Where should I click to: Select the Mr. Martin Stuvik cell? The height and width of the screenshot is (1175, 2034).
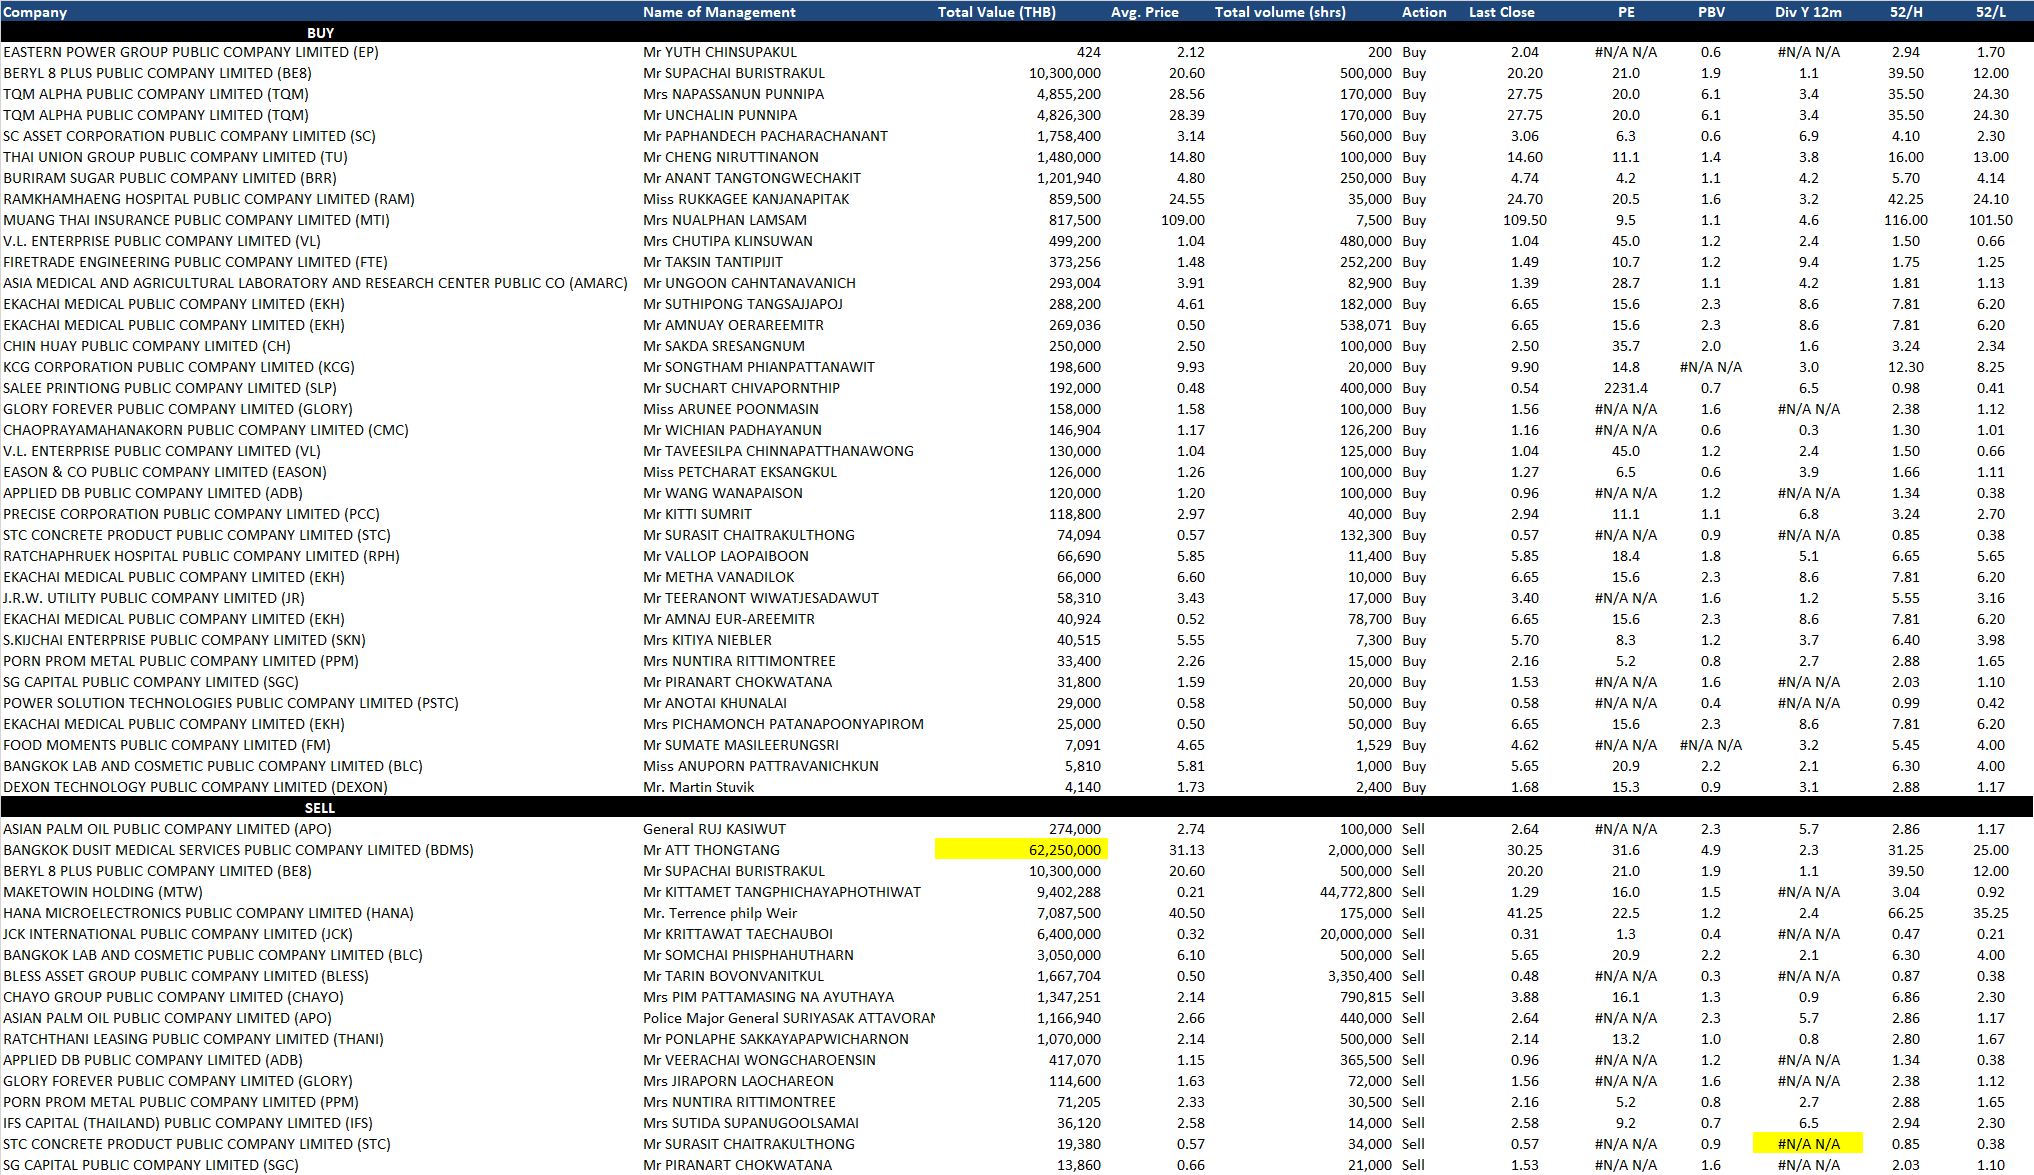698,787
